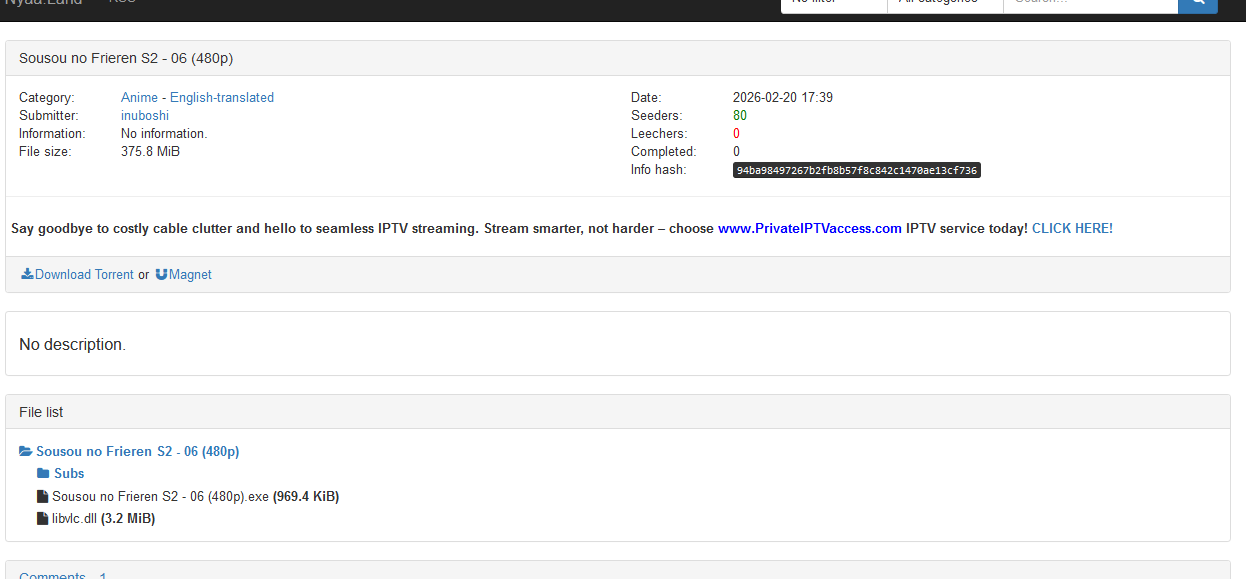Expand the Subs folder in file list

click(x=69, y=474)
